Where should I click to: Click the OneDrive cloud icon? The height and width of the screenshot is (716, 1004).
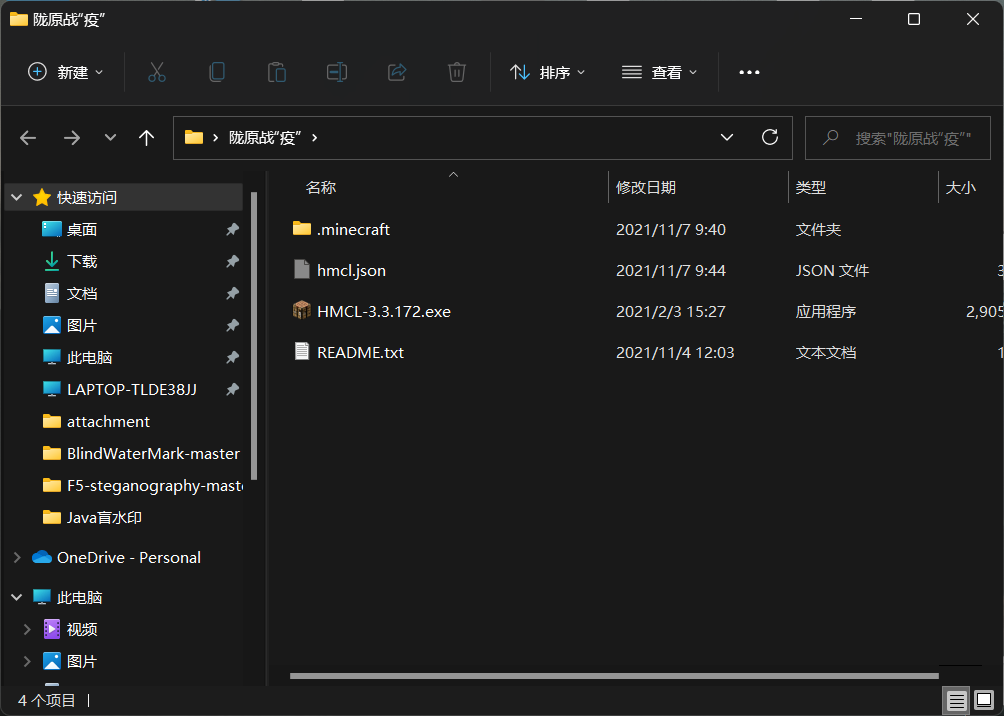click(42, 557)
